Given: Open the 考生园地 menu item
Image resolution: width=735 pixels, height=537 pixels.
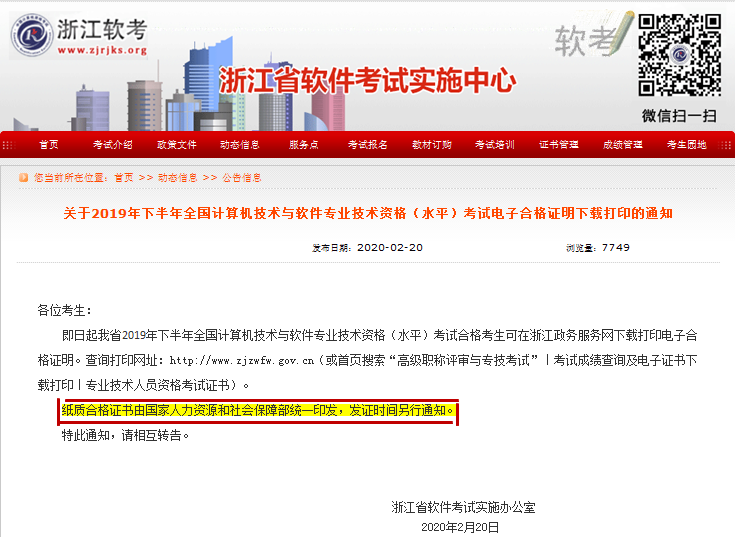Looking at the screenshot, I should pyautogui.click(x=687, y=145).
